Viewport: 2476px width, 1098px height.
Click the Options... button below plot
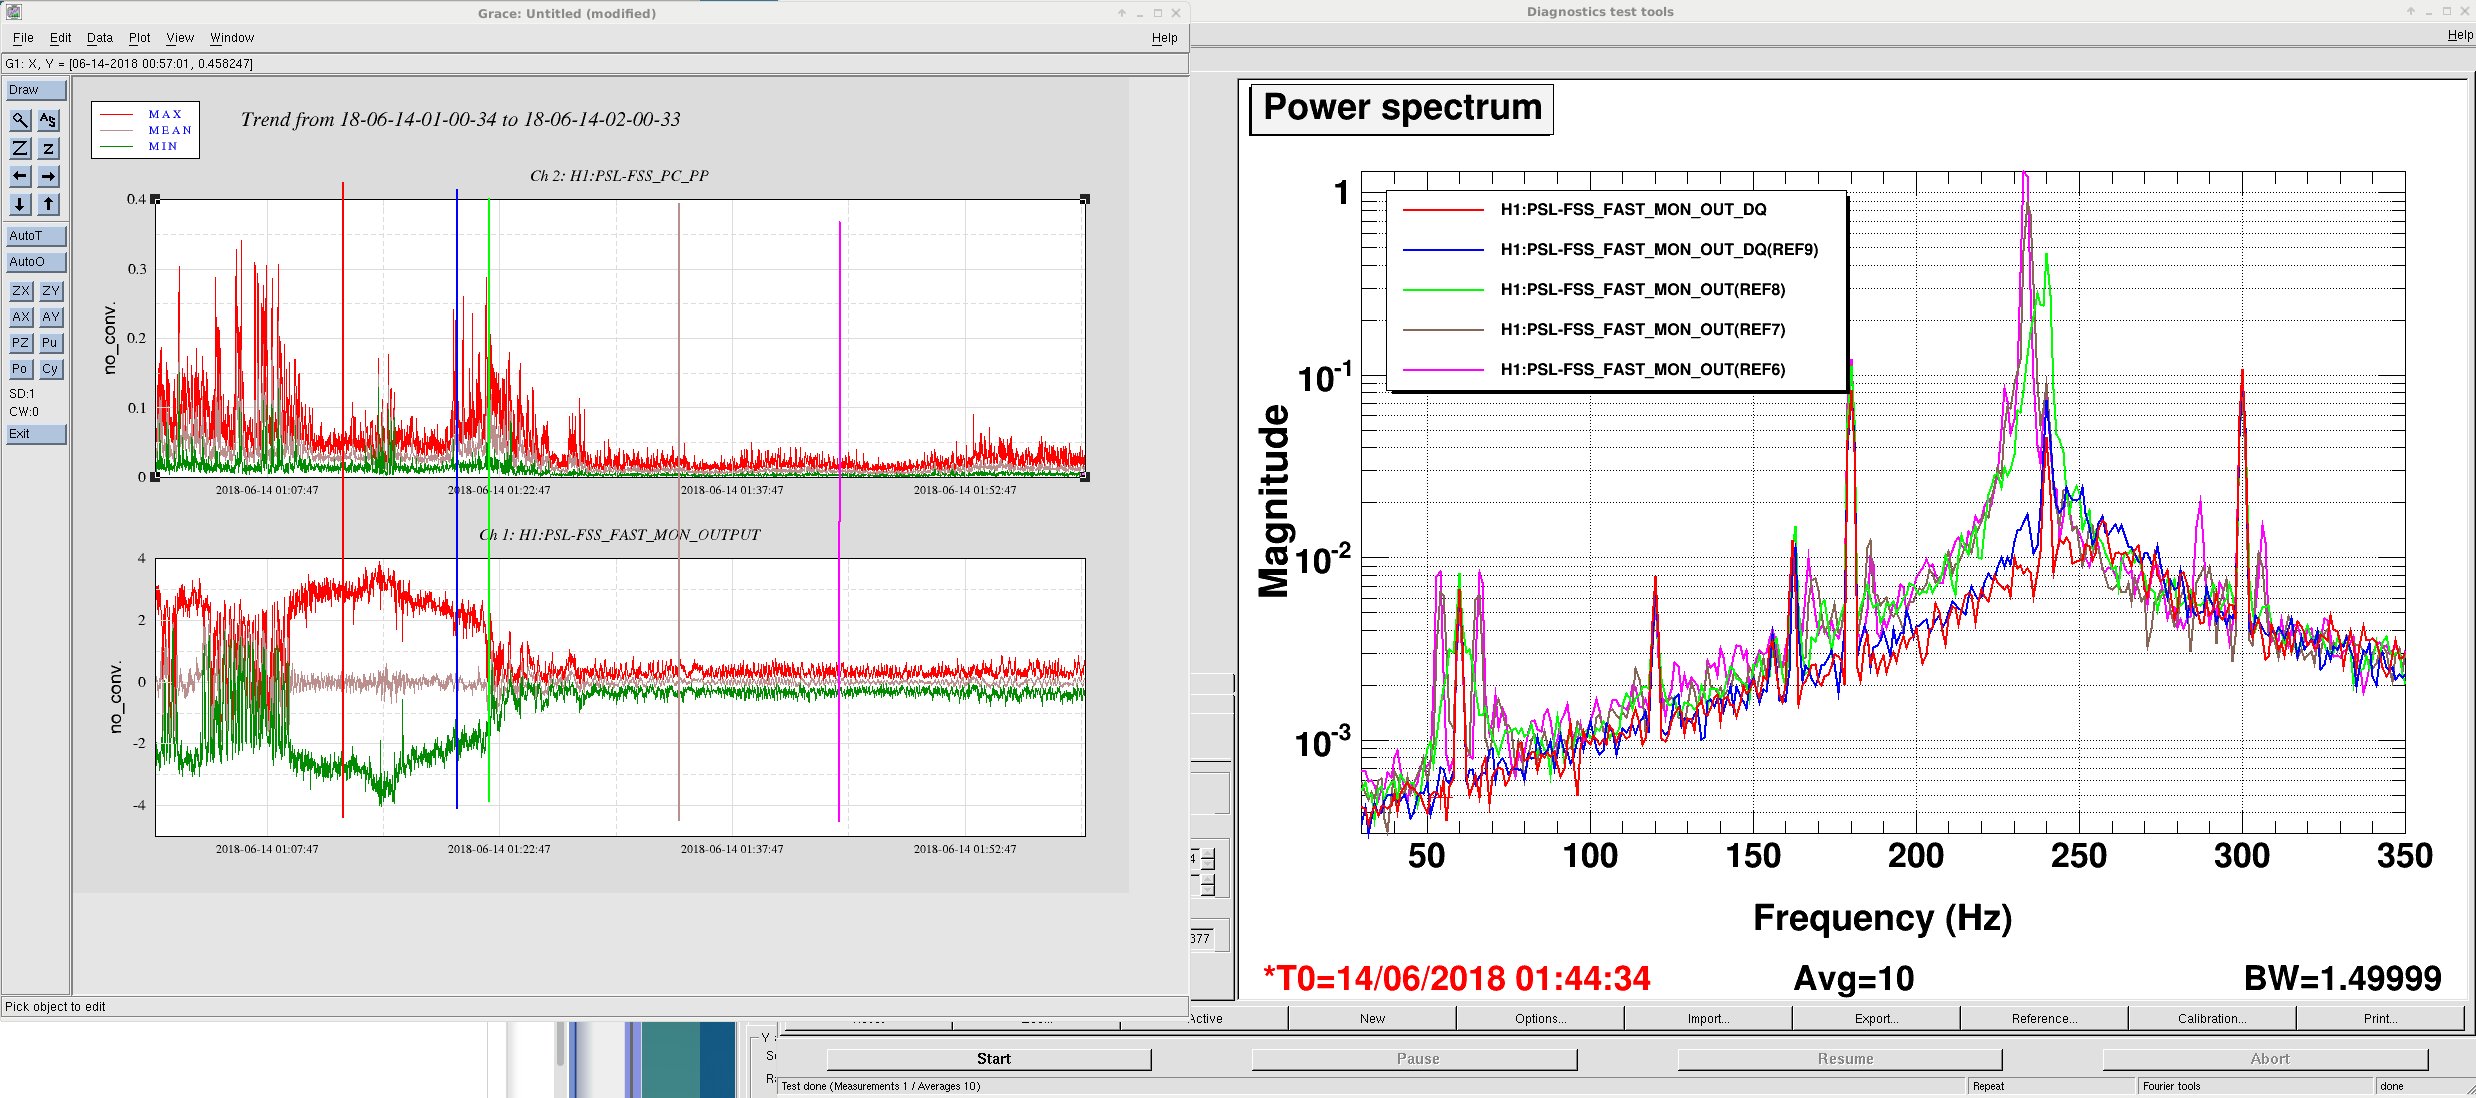(1540, 1019)
